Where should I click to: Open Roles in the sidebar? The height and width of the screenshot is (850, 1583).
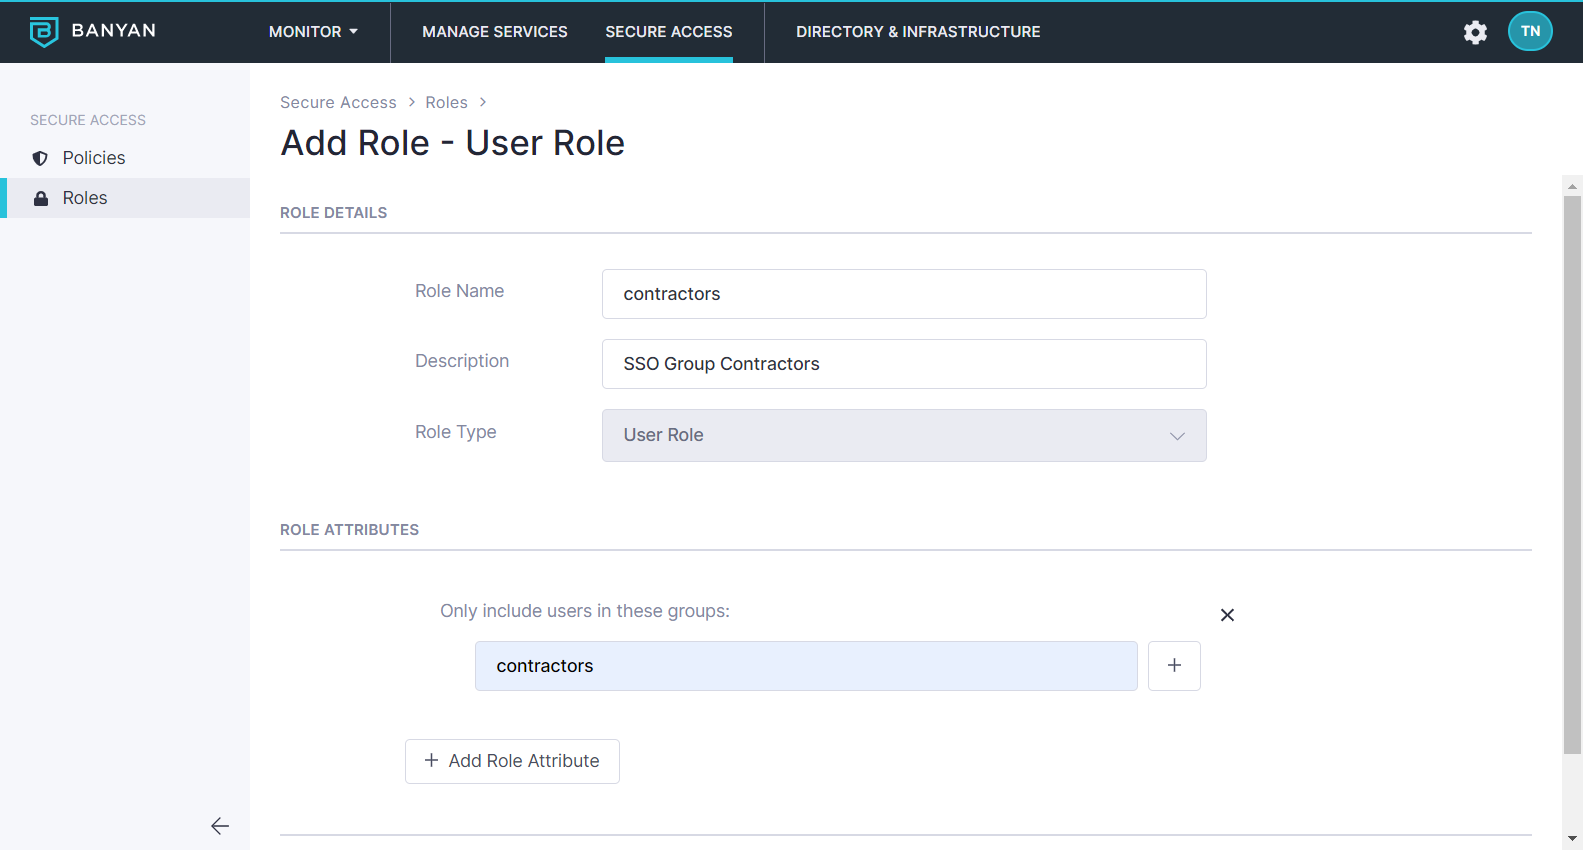[x=125, y=198]
